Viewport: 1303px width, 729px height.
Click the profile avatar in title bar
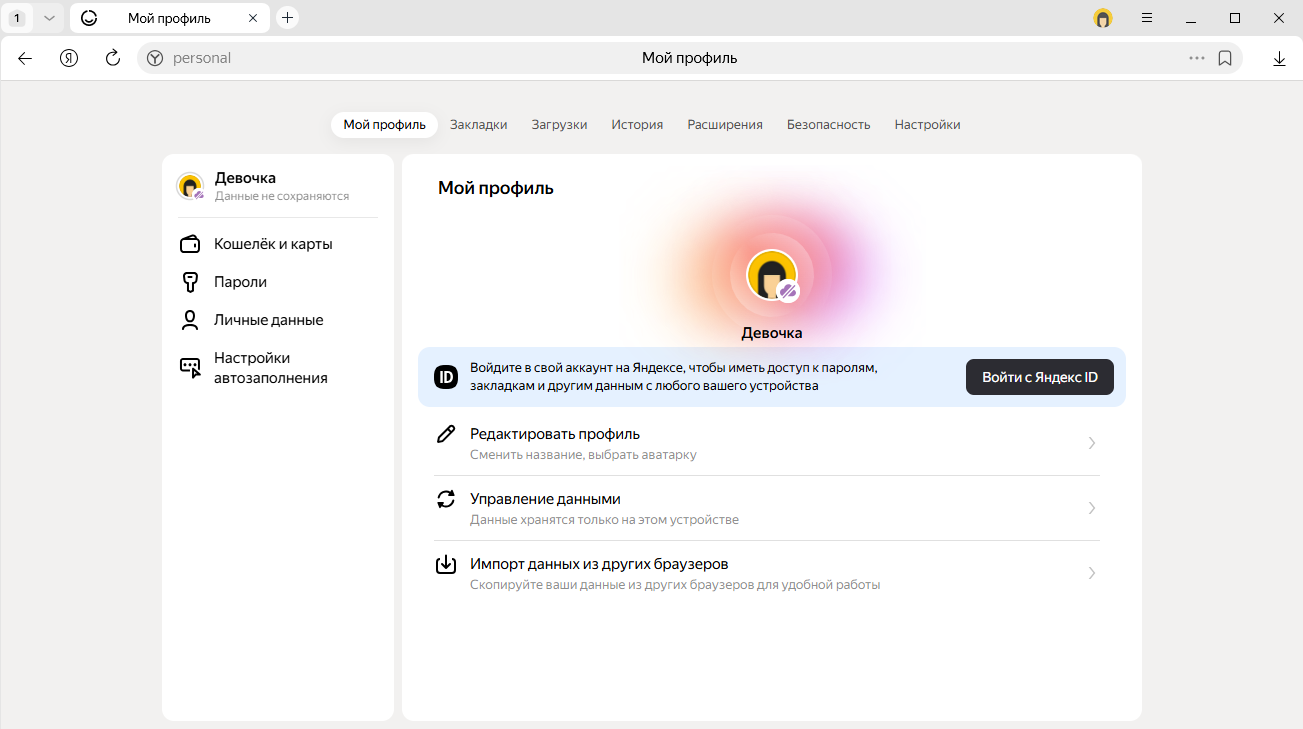1103,18
